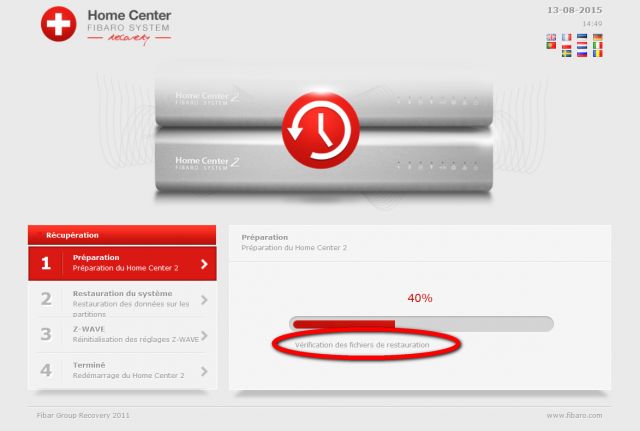The width and height of the screenshot is (640, 431).
Task: Select step 4 Terminé
Action: coord(122,371)
